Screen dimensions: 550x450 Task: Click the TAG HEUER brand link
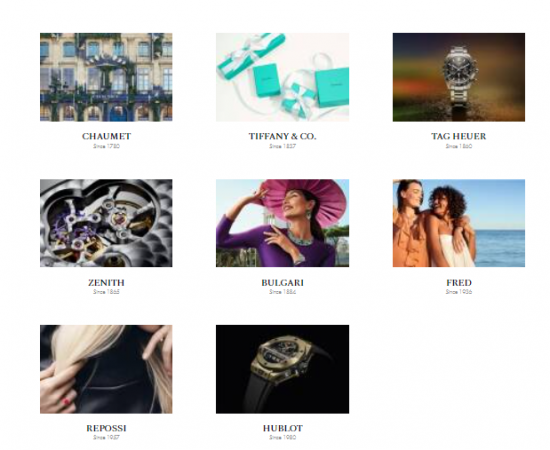(x=459, y=136)
